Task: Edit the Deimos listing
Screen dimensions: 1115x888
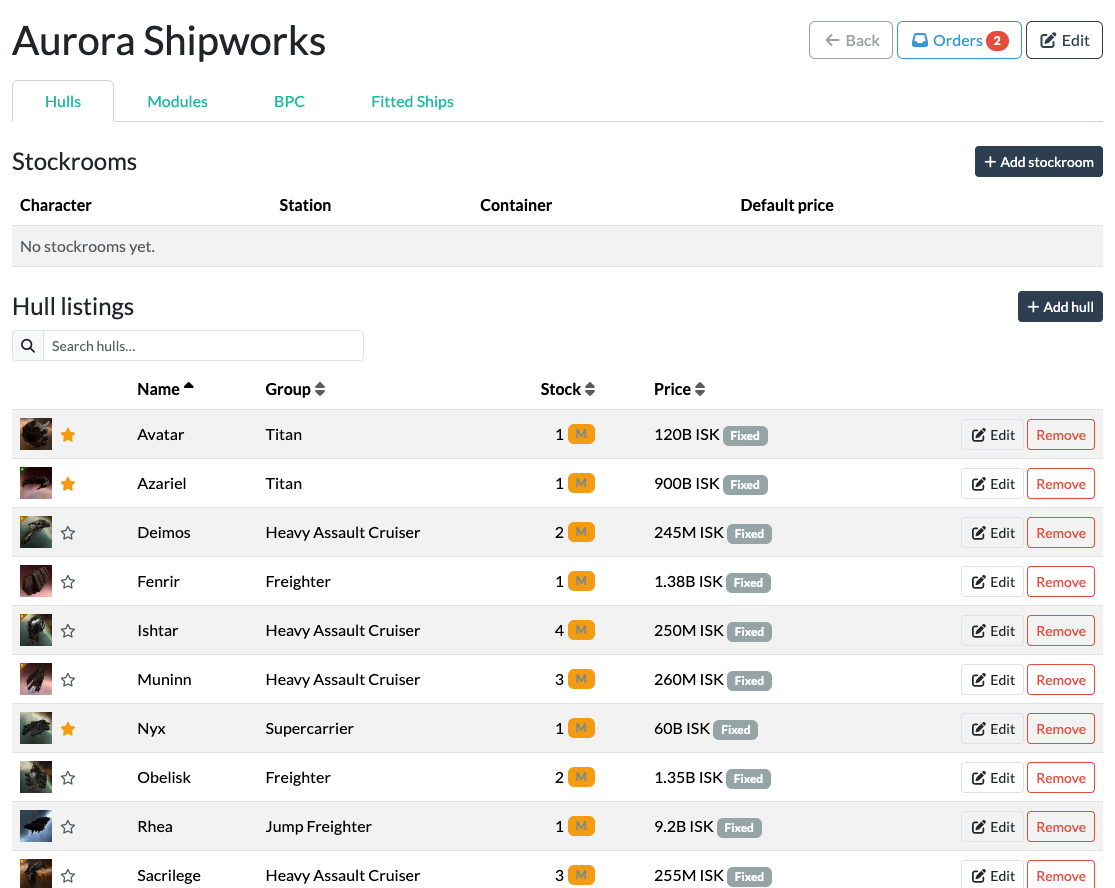Action: click(992, 533)
